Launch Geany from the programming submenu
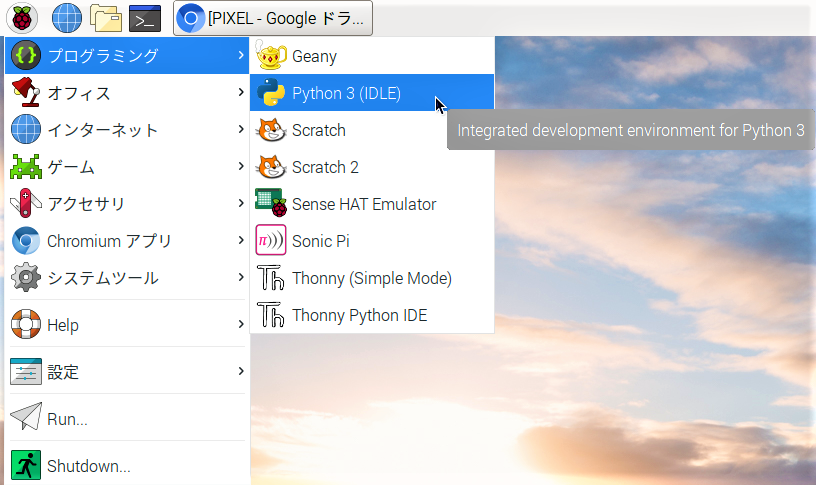Image resolution: width=816 pixels, height=485 pixels. point(372,56)
